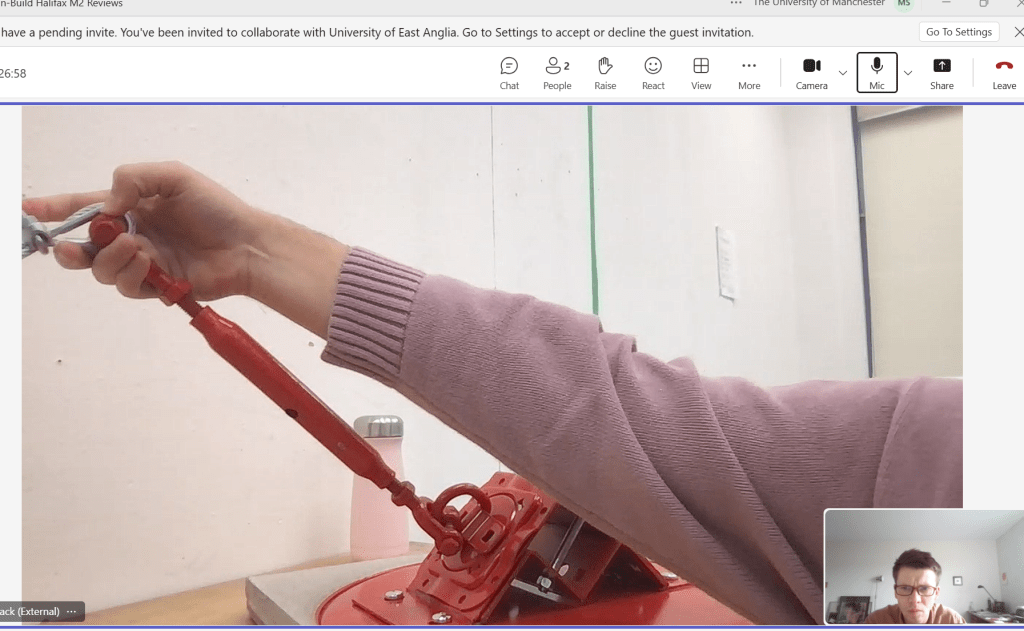This screenshot has width=1024, height=631.
Task: Click The University of Manchester organization name
Action: pyautogui.click(x=818, y=4)
